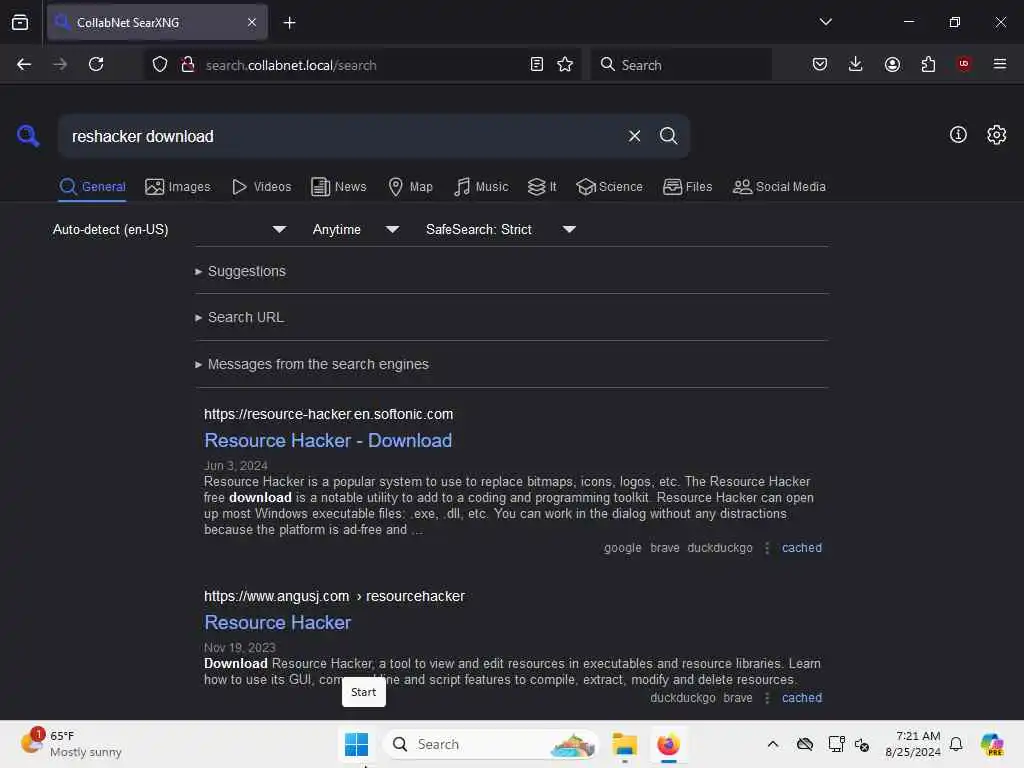Switch to the News tab
Image resolution: width=1024 pixels, height=768 pixels.
click(339, 187)
